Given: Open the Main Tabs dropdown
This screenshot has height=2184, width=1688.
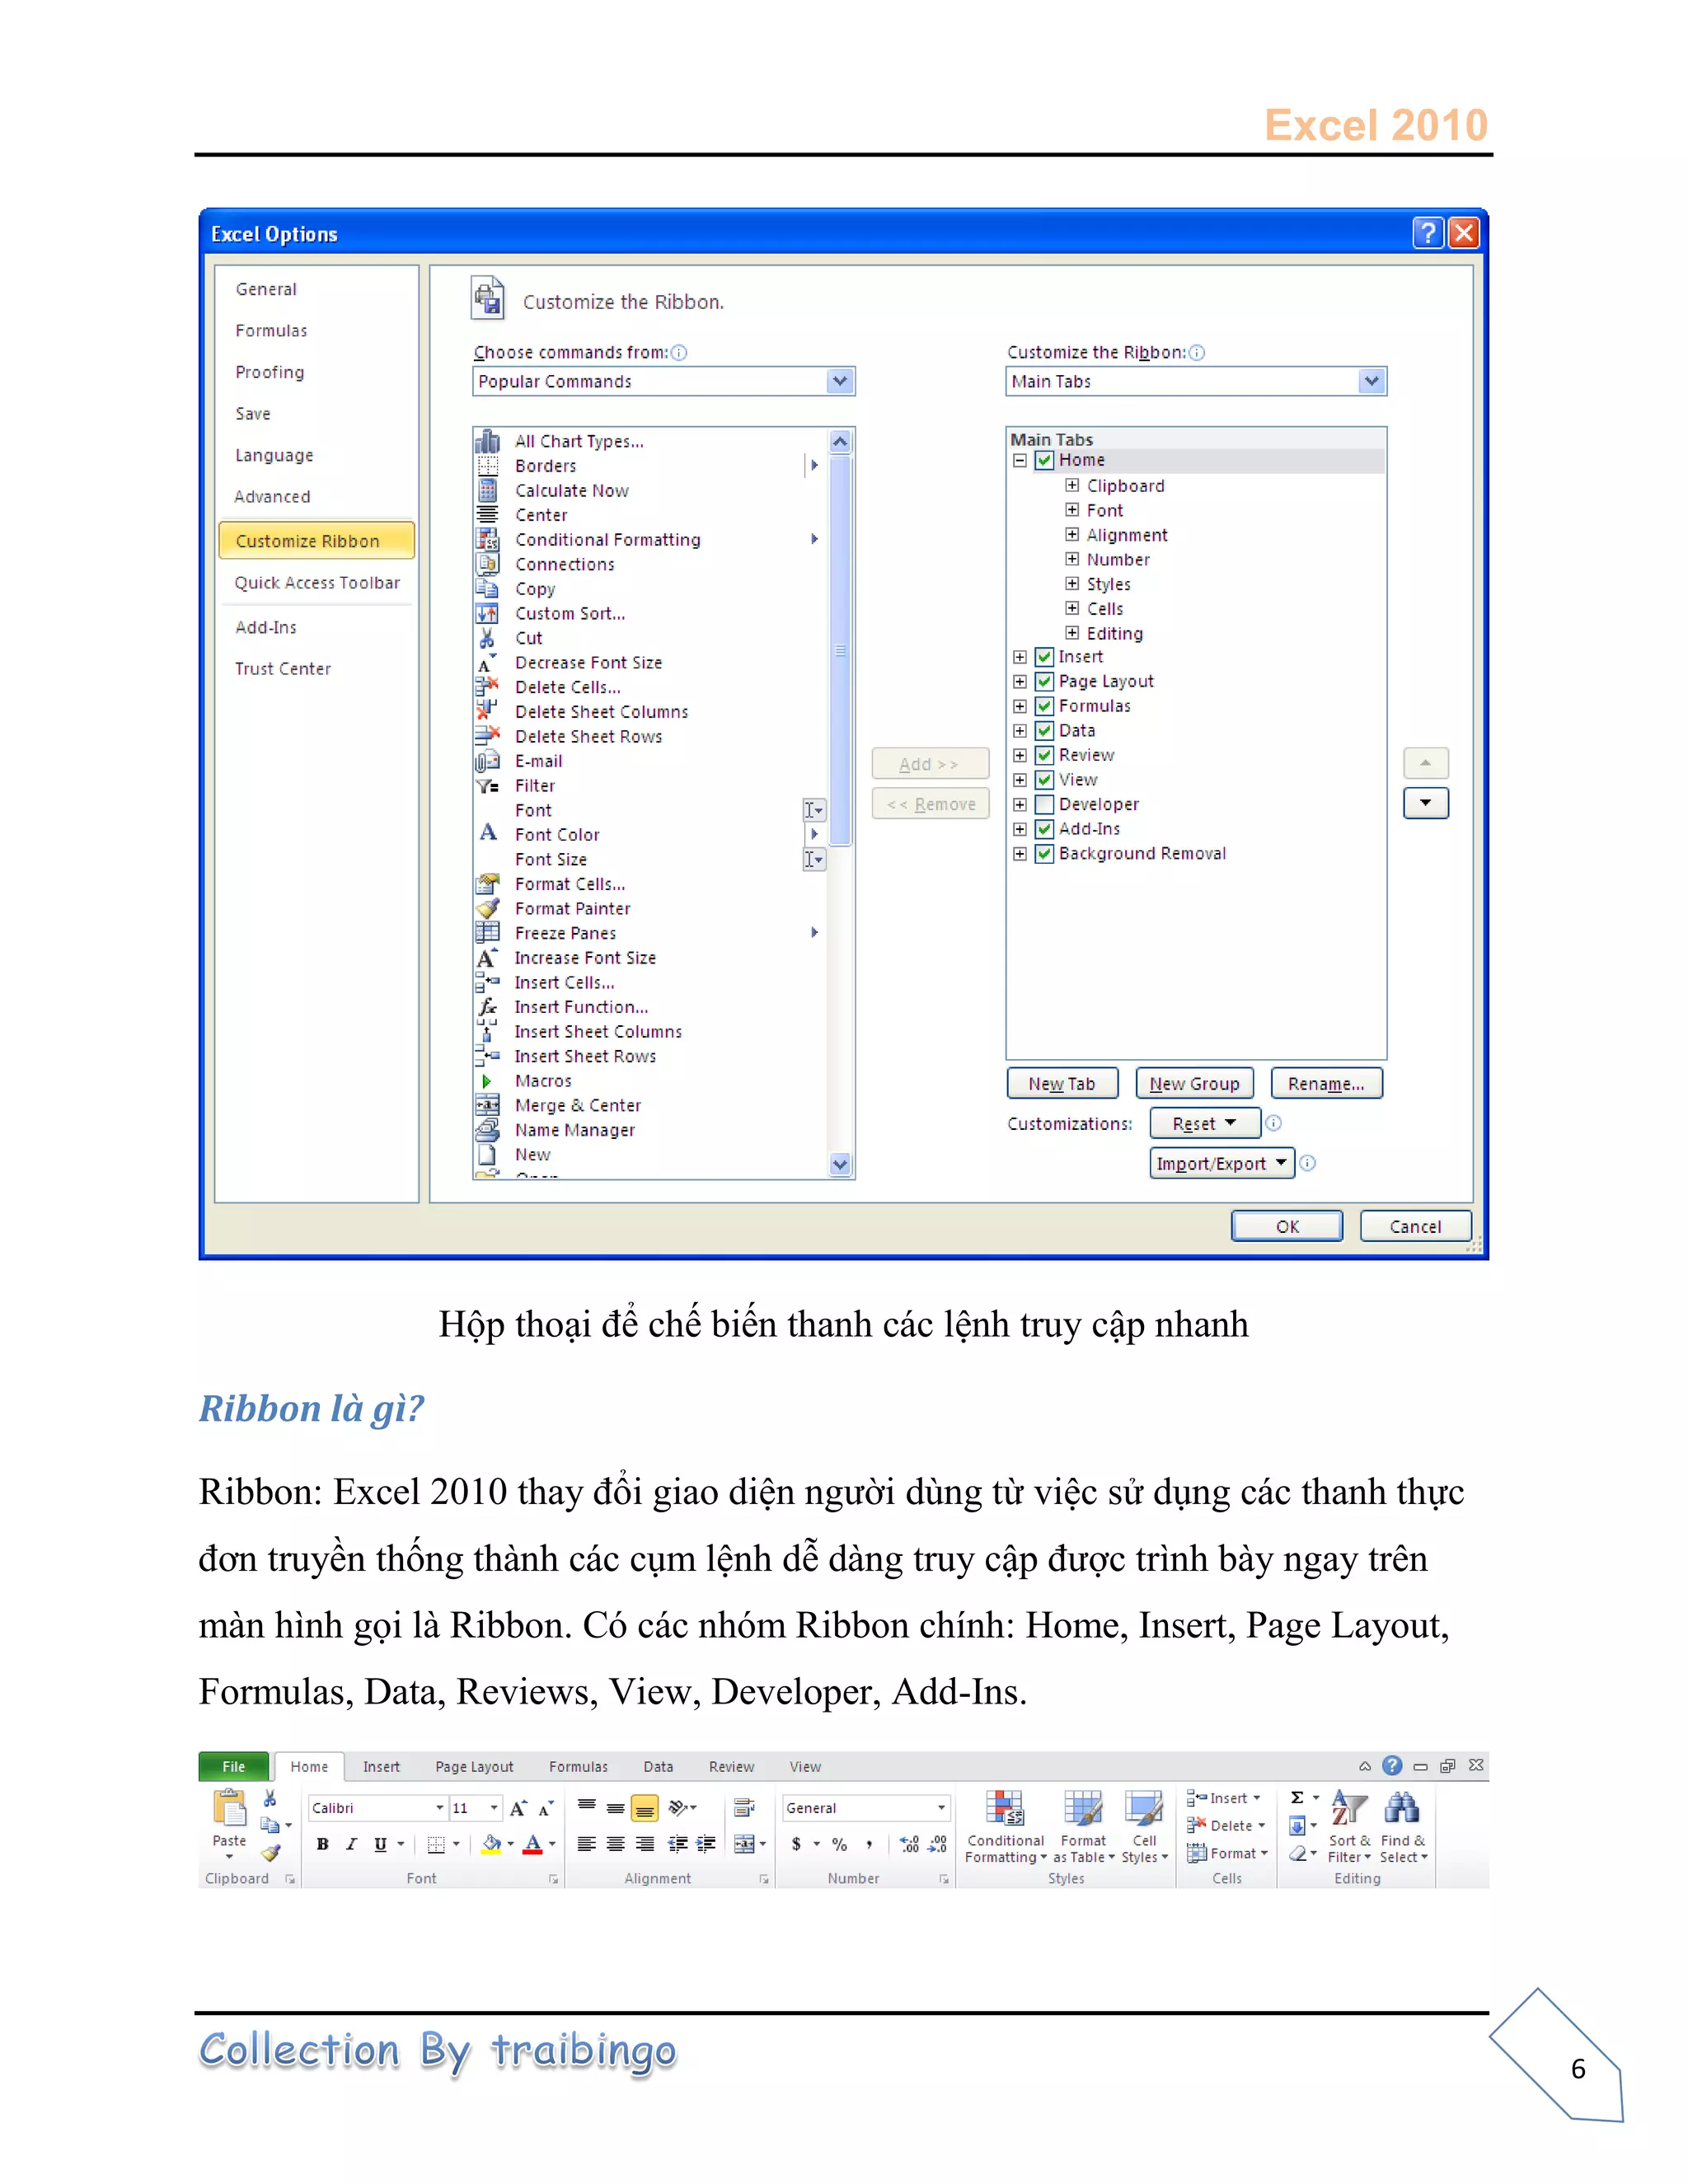Looking at the screenshot, I should (x=1196, y=381).
